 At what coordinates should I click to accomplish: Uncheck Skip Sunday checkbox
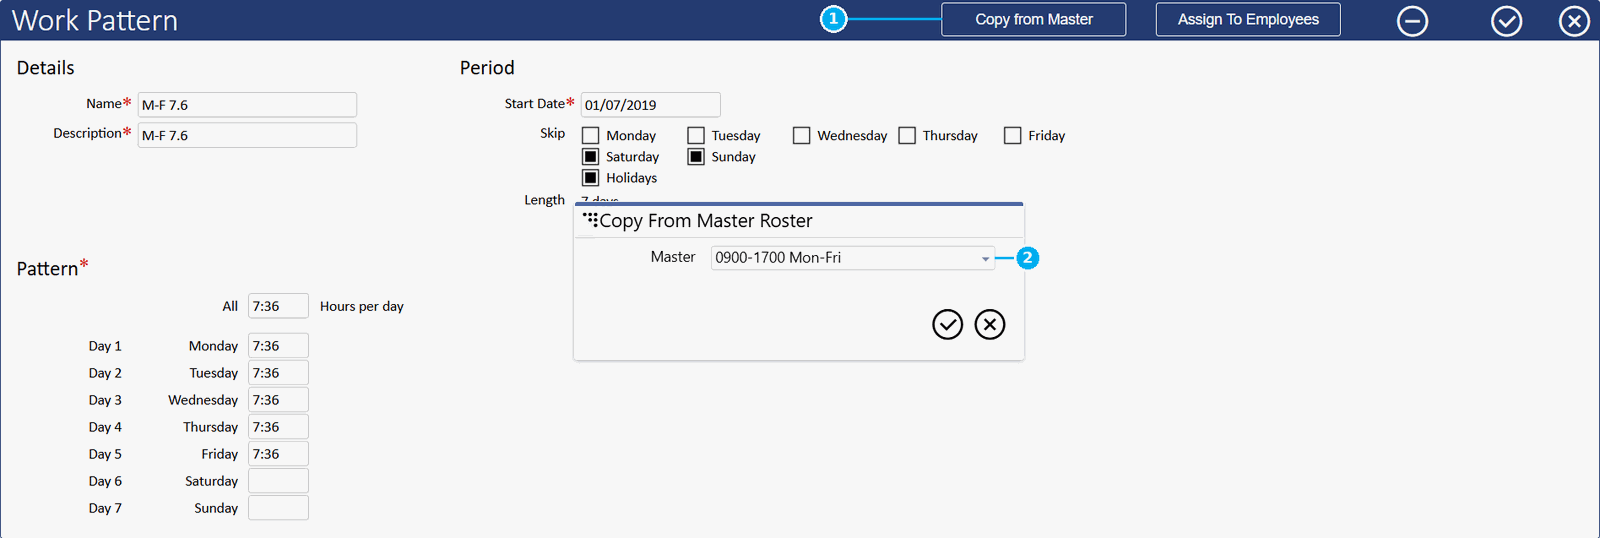pyautogui.click(x=696, y=156)
